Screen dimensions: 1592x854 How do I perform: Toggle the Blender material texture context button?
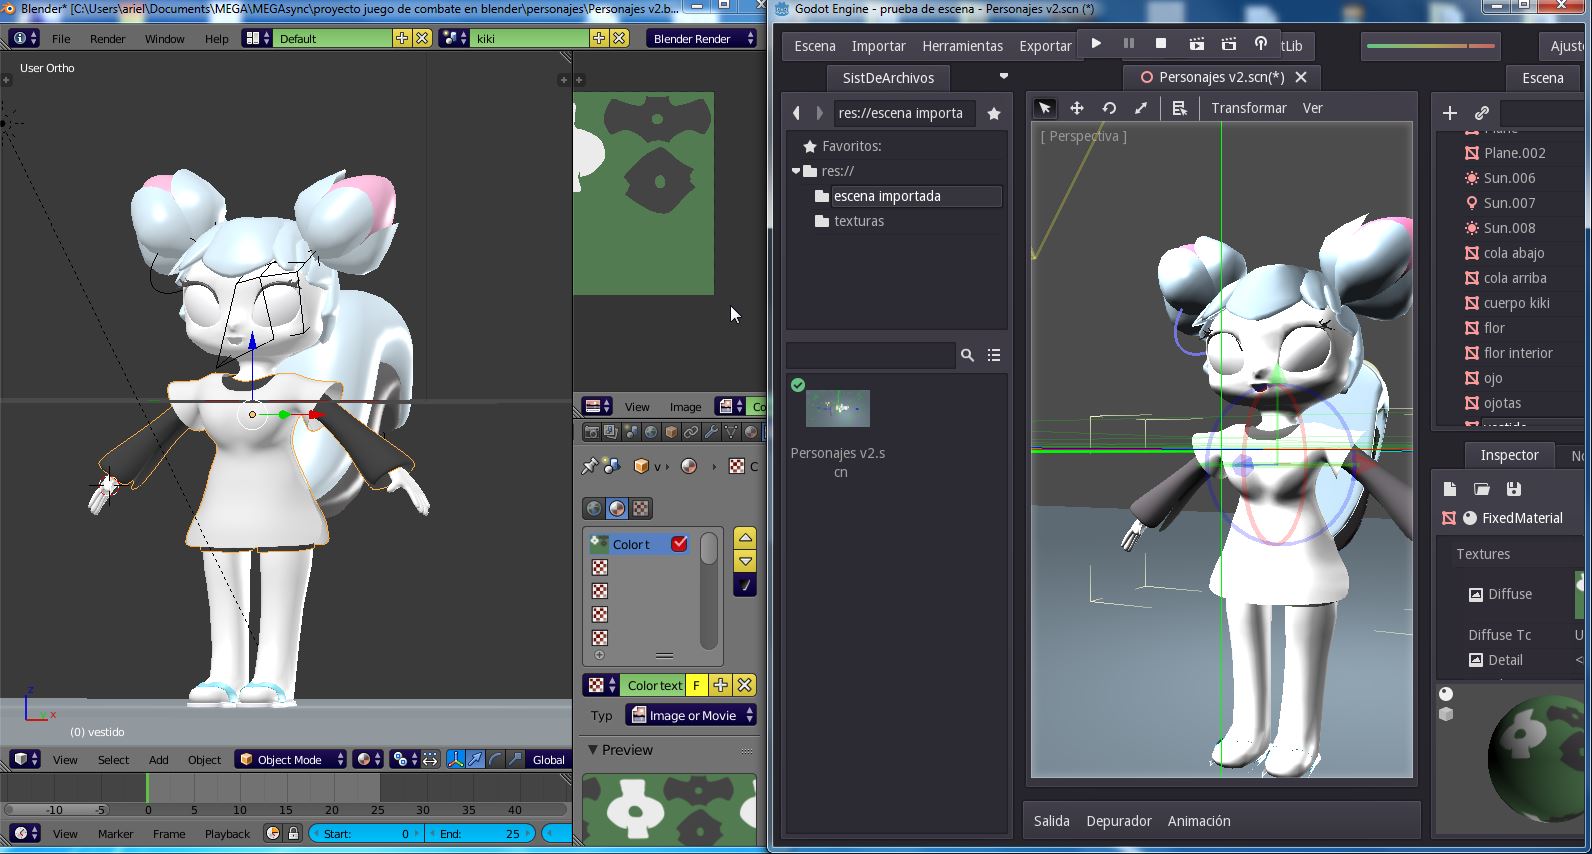click(617, 508)
